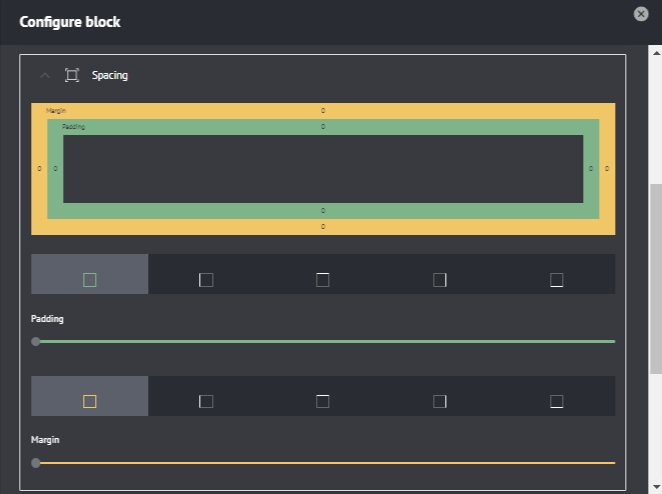Select bottom-side padding icon
This screenshot has width=662, height=494.
tap(556, 280)
